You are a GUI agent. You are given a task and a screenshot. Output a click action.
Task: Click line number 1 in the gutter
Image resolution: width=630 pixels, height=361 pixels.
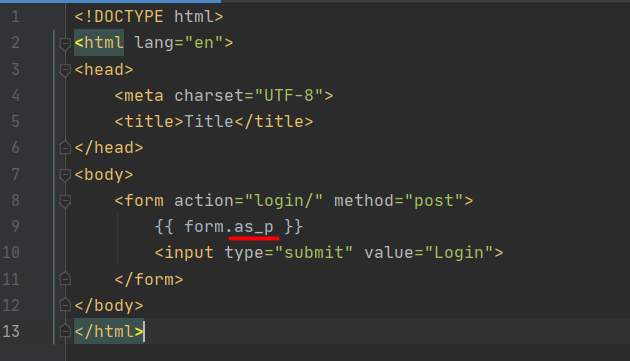pos(15,17)
